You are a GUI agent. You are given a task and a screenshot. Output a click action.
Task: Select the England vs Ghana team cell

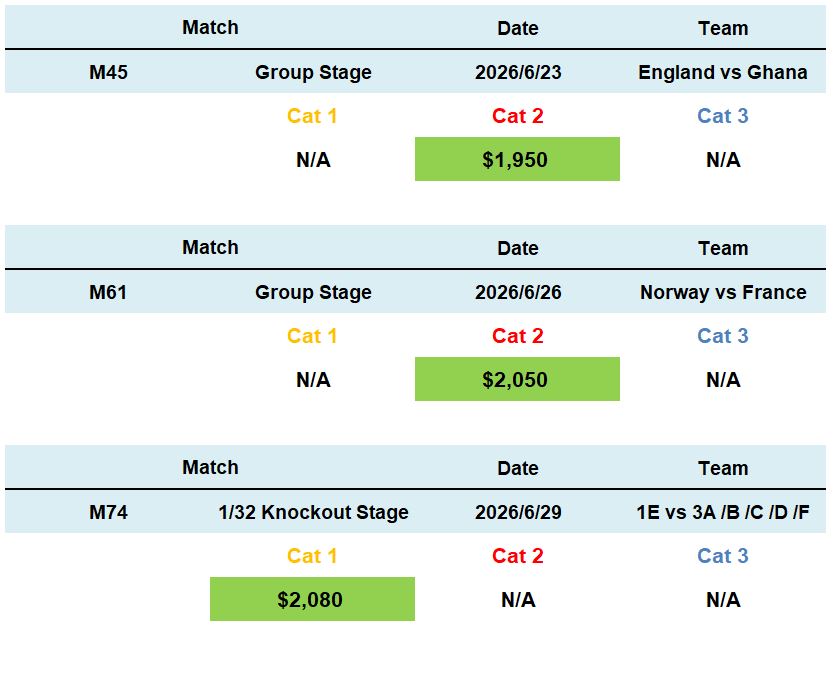(722, 72)
